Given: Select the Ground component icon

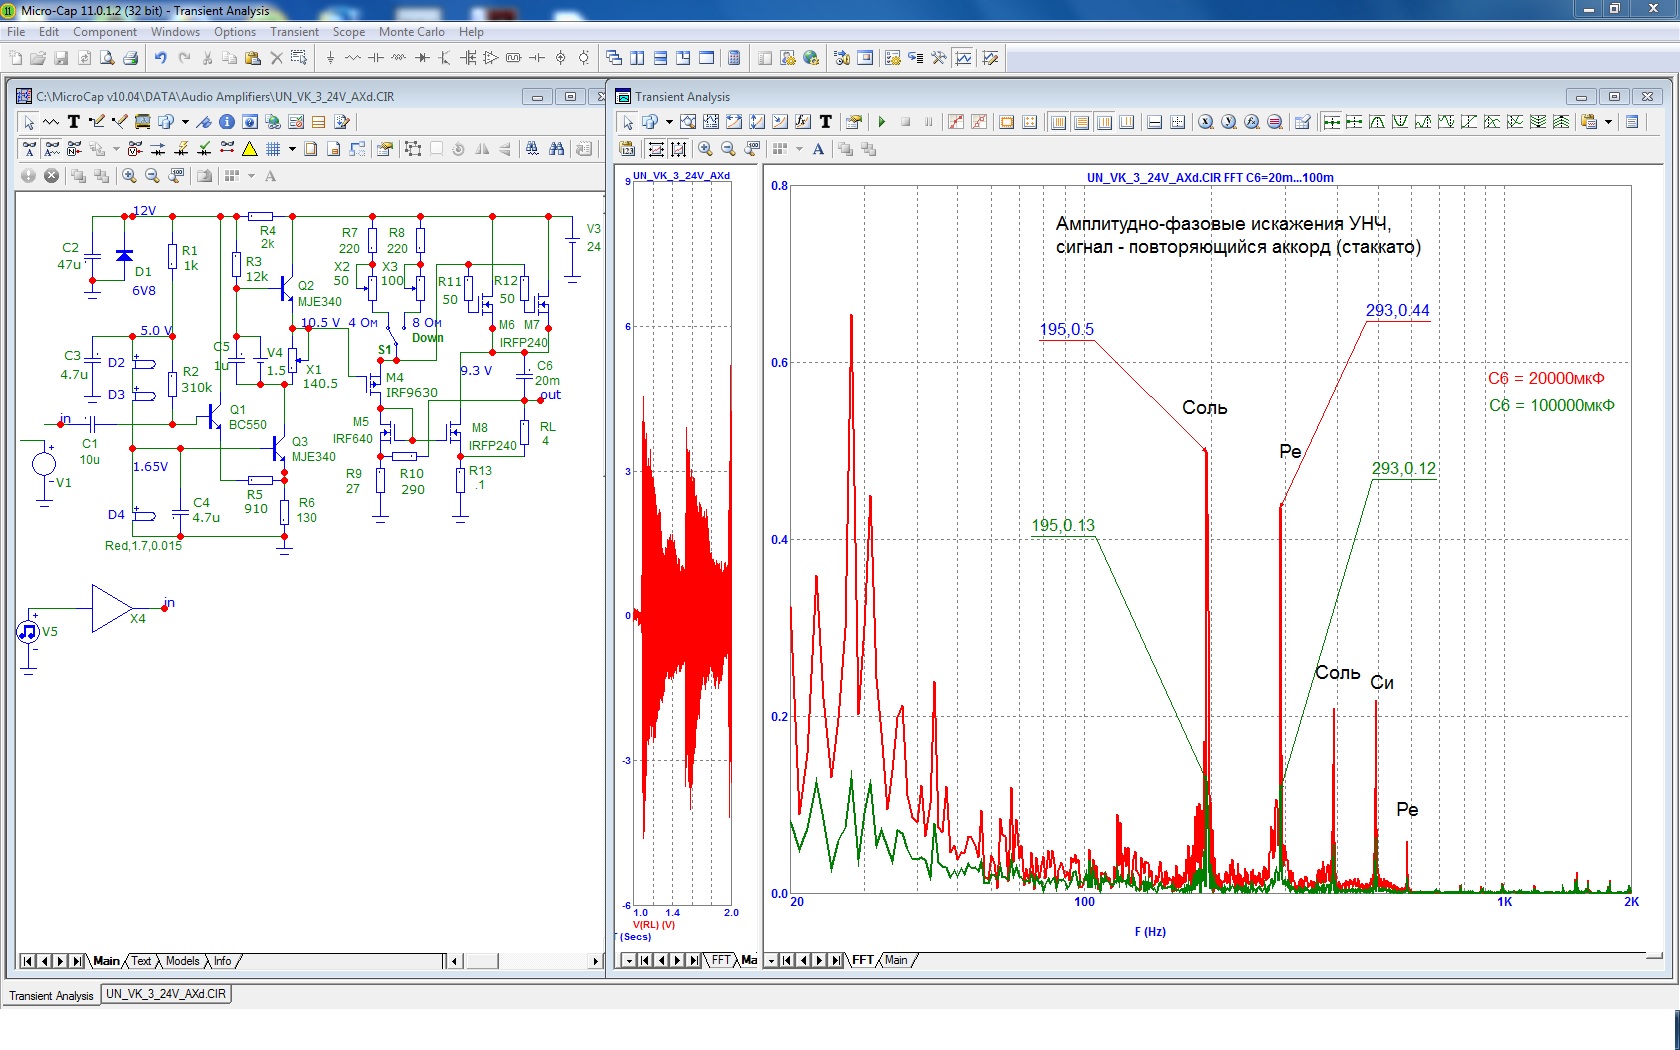Looking at the screenshot, I should click(x=330, y=58).
